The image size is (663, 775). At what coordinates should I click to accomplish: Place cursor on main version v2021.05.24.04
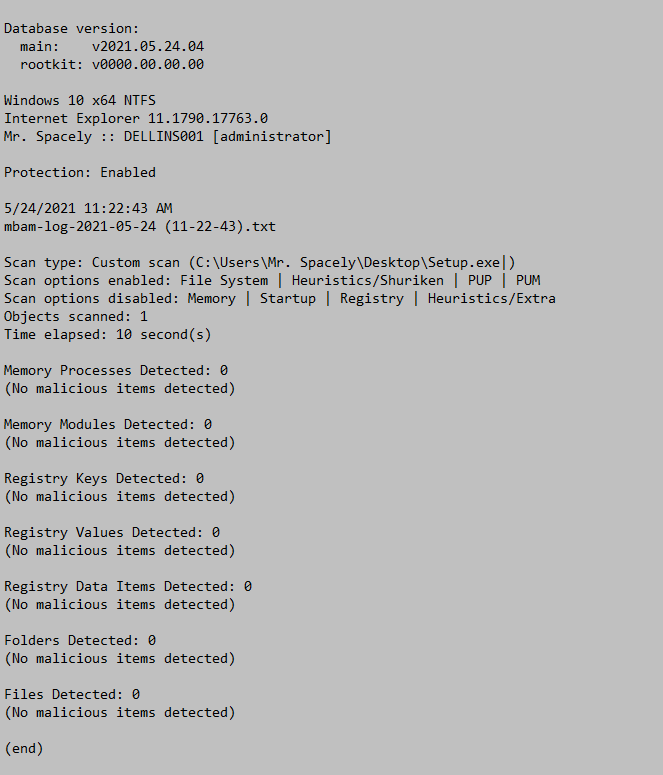148,46
